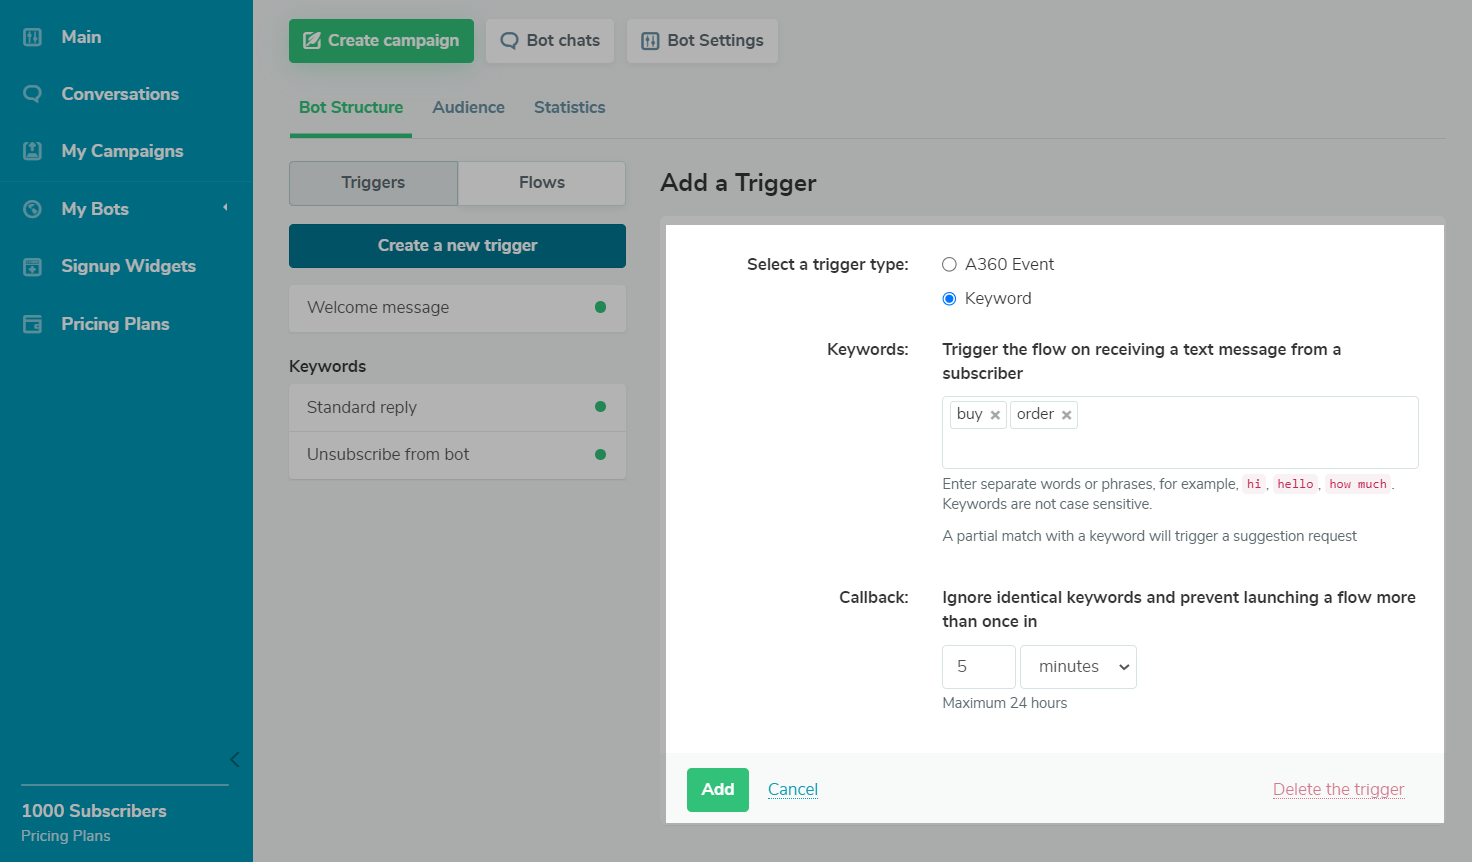This screenshot has height=862, width=1472.
Task: Click the My Bots sidebar icon
Action: coord(33,209)
